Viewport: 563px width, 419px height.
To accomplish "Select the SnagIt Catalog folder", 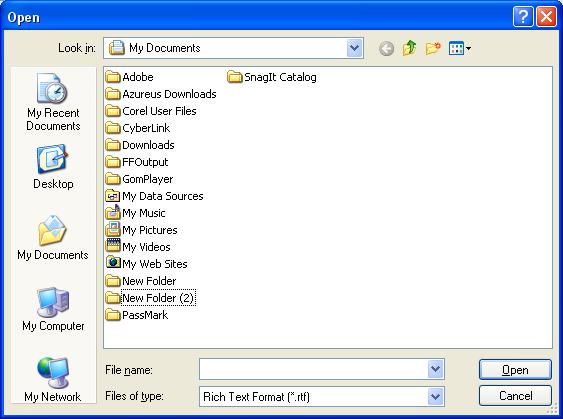I will (x=272, y=77).
